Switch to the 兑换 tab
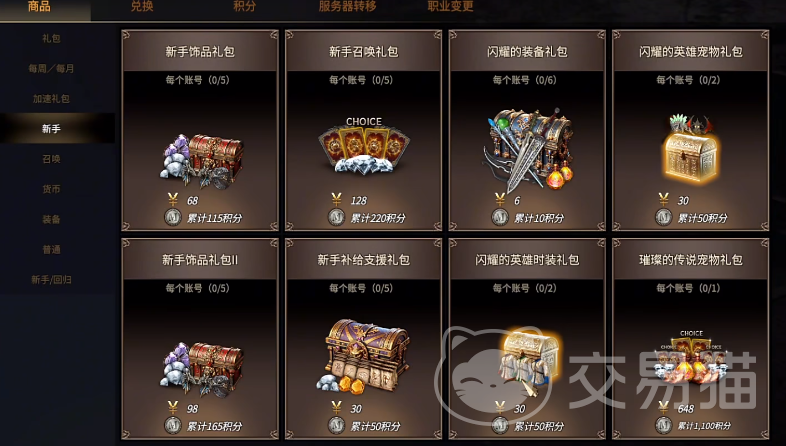This screenshot has width=786, height=446. [x=142, y=6]
